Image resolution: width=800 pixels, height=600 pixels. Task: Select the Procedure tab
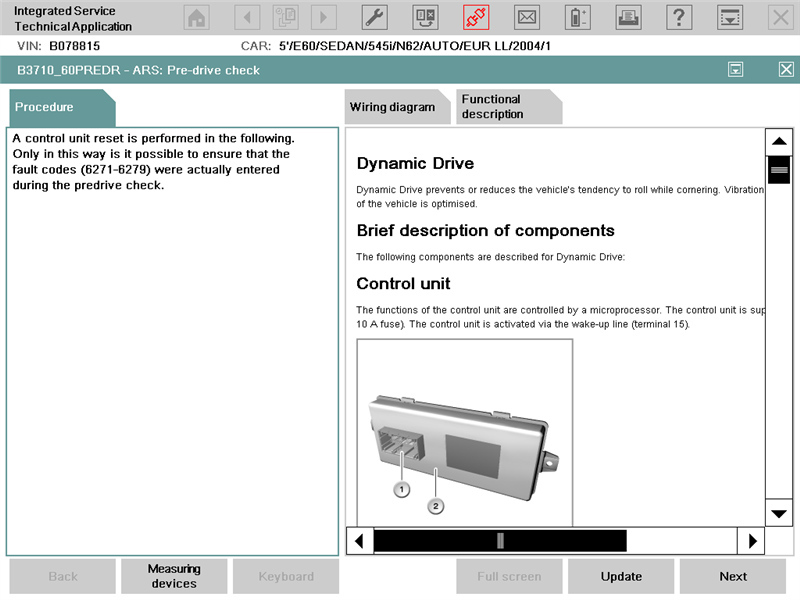pyautogui.click(x=62, y=107)
